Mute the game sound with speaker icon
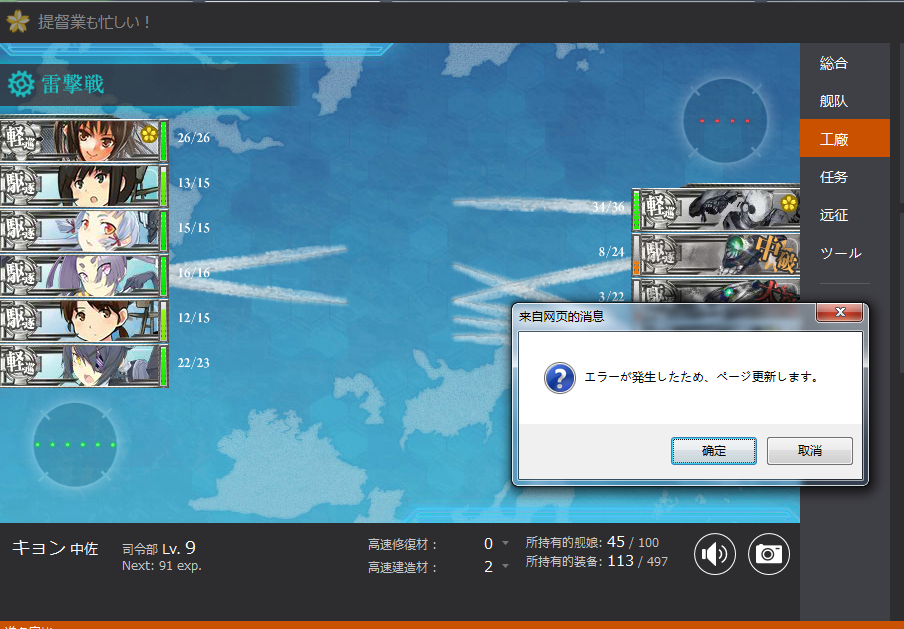 click(x=714, y=554)
